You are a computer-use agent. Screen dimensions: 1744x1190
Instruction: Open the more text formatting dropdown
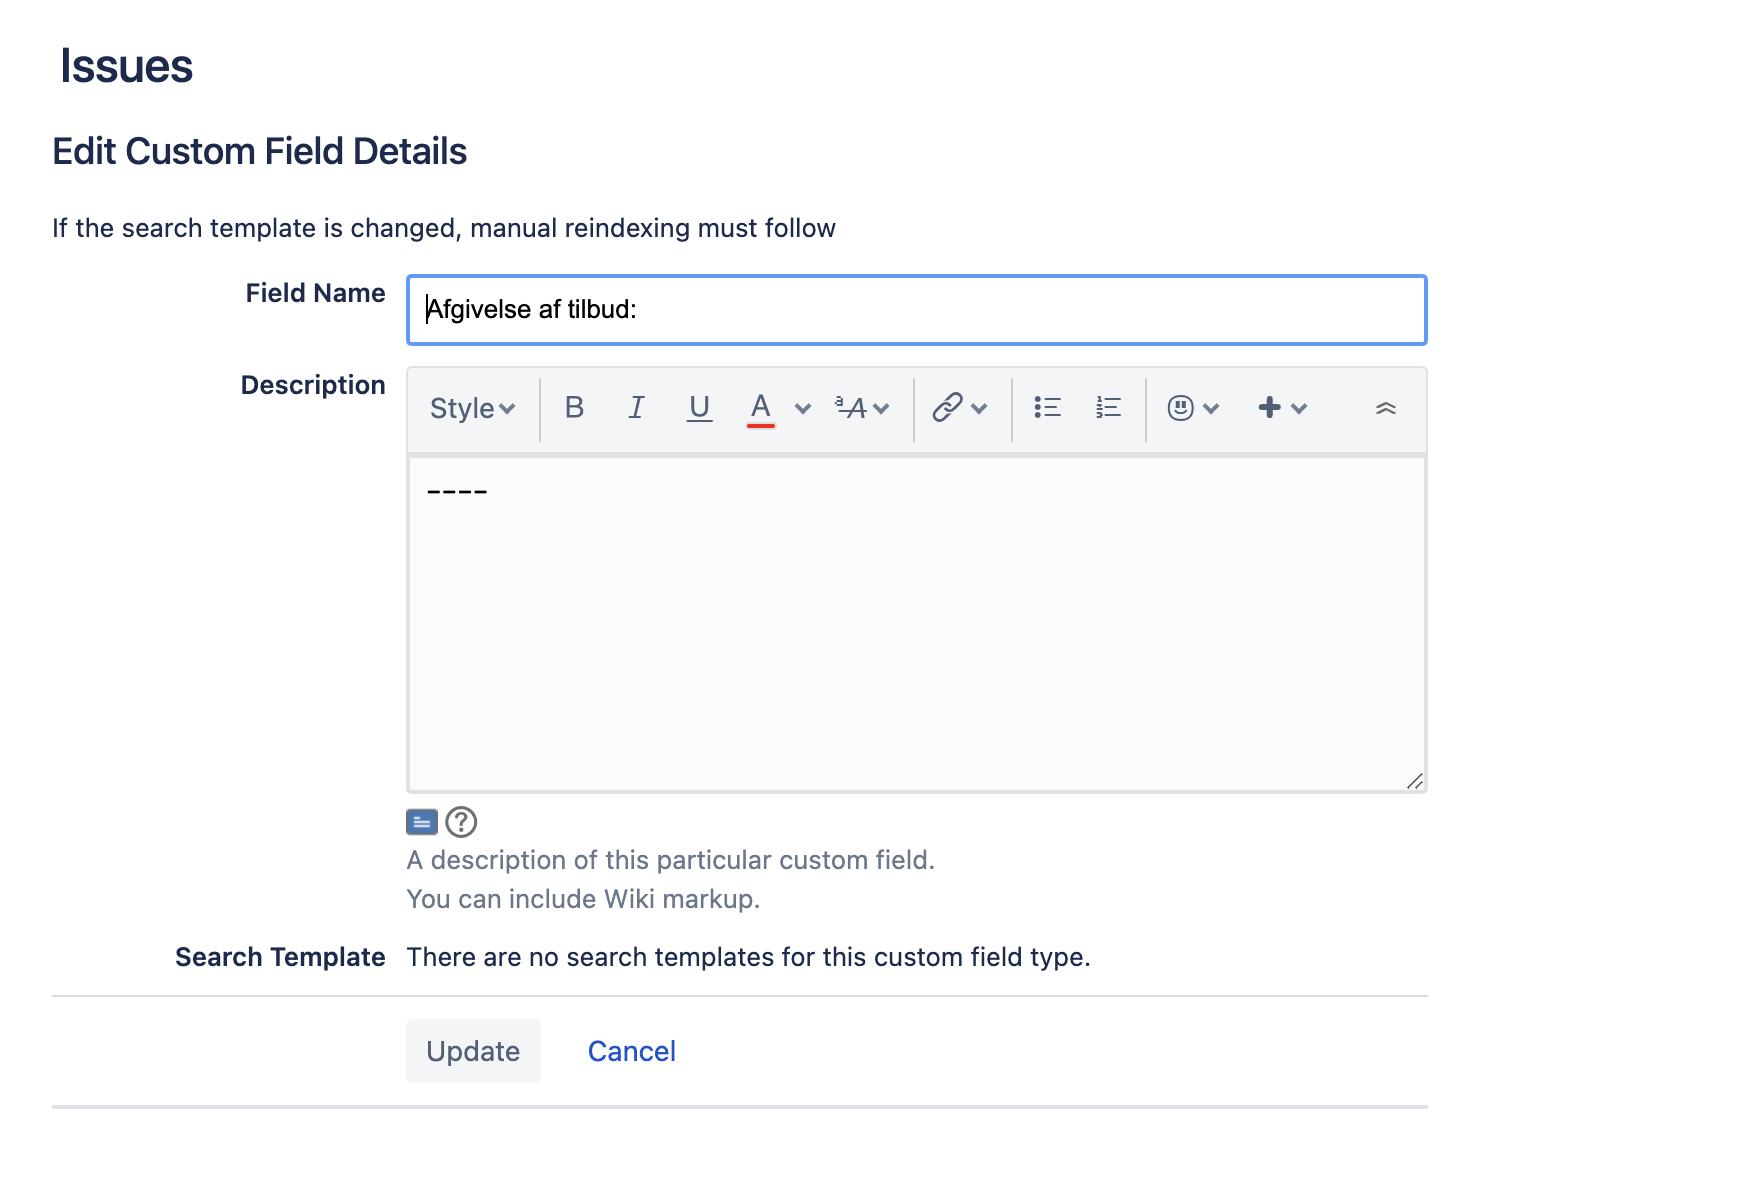862,408
